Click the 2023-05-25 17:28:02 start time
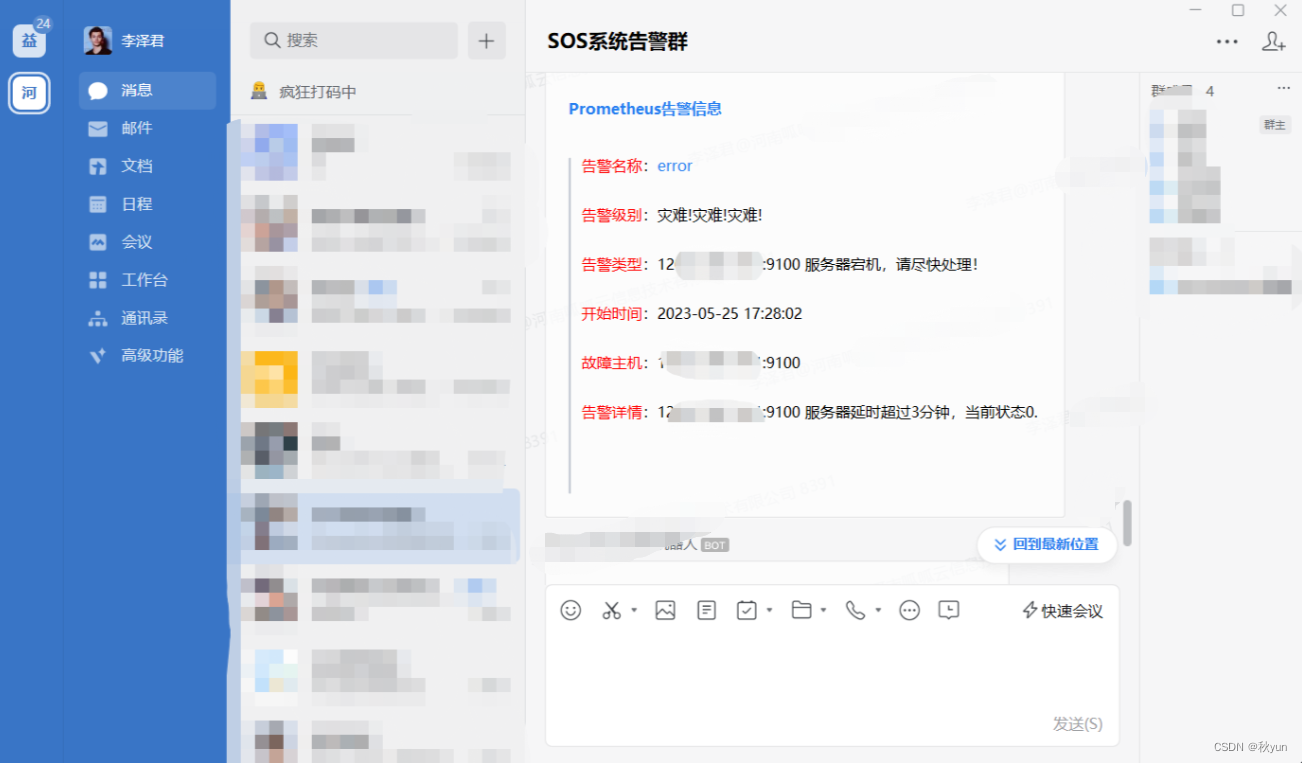The image size is (1302, 763). 730,313
